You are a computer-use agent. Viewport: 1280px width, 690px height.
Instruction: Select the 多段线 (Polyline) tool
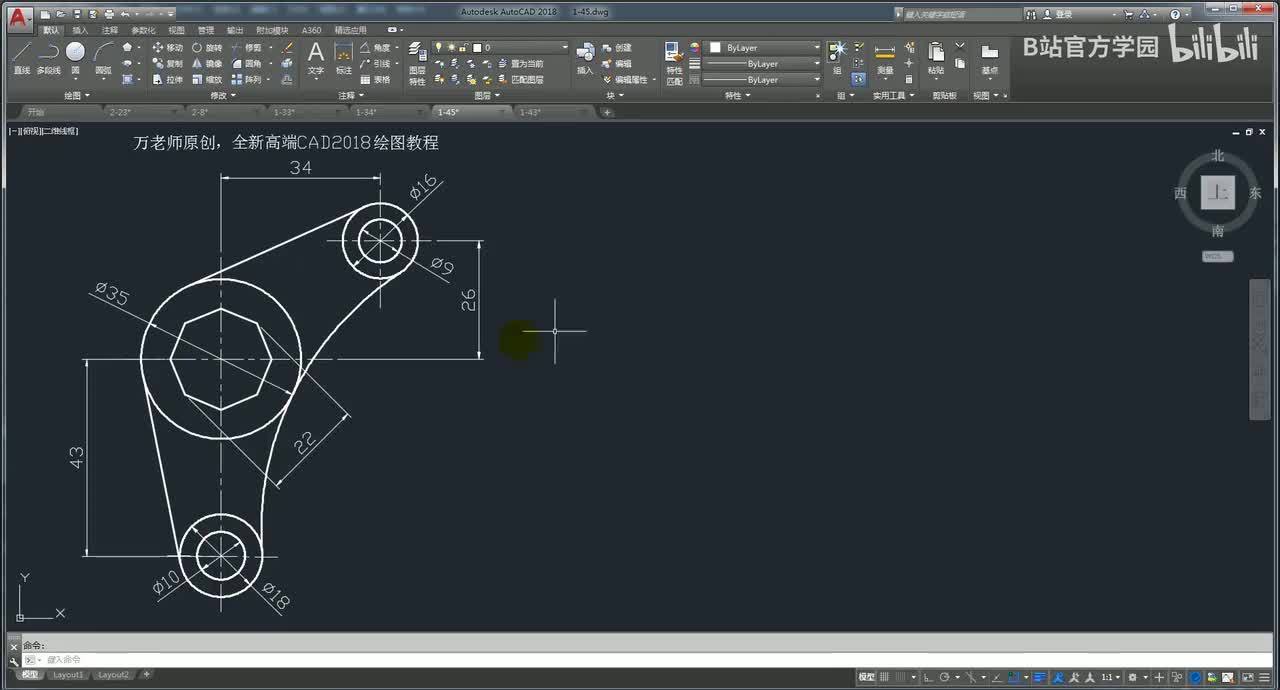(x=48, y=58)
